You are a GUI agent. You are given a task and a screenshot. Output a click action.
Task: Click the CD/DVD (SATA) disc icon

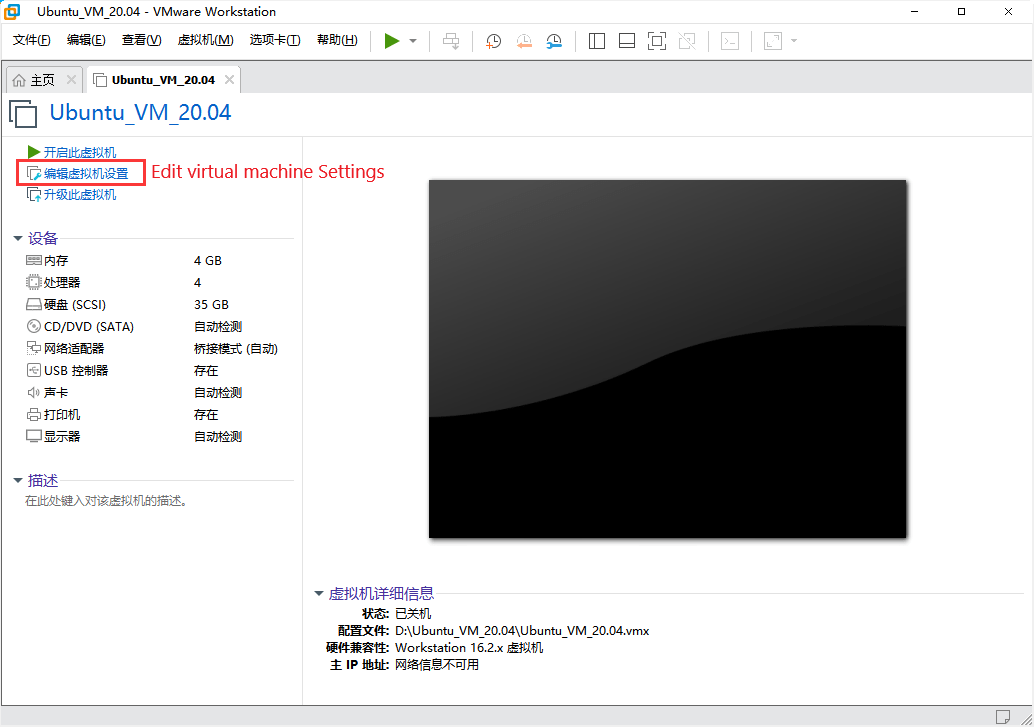tap(34, 326)
